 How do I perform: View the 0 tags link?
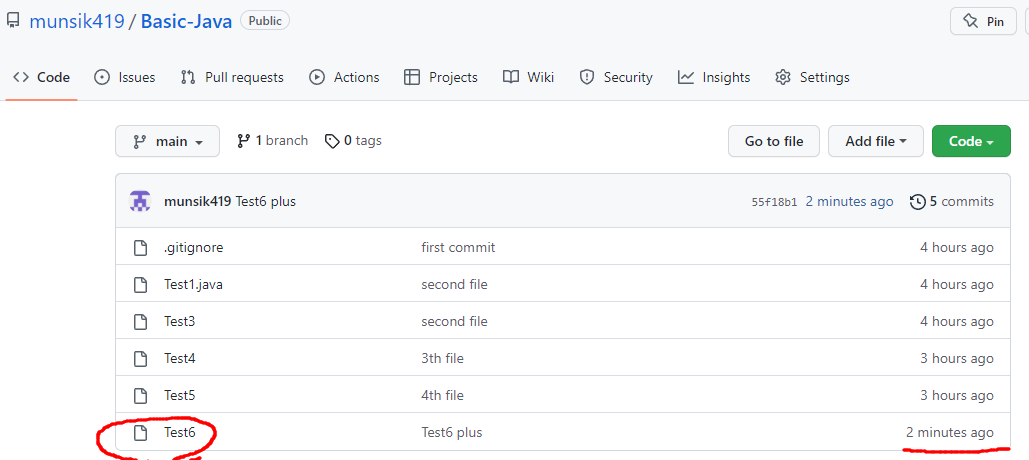[x=353, y=140]
